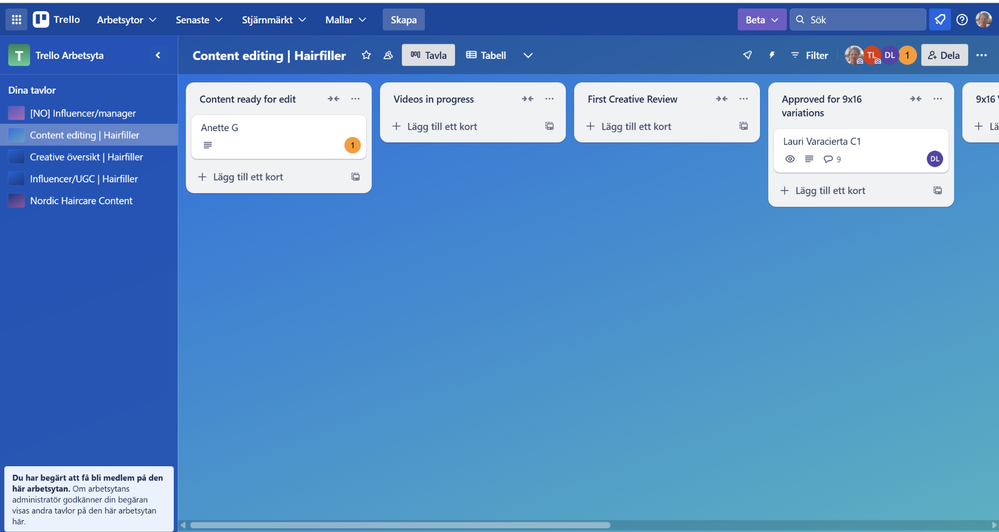999x532 pixels.
Task: Click the TL member avatar in board header
Action: (x=872, y=55)
